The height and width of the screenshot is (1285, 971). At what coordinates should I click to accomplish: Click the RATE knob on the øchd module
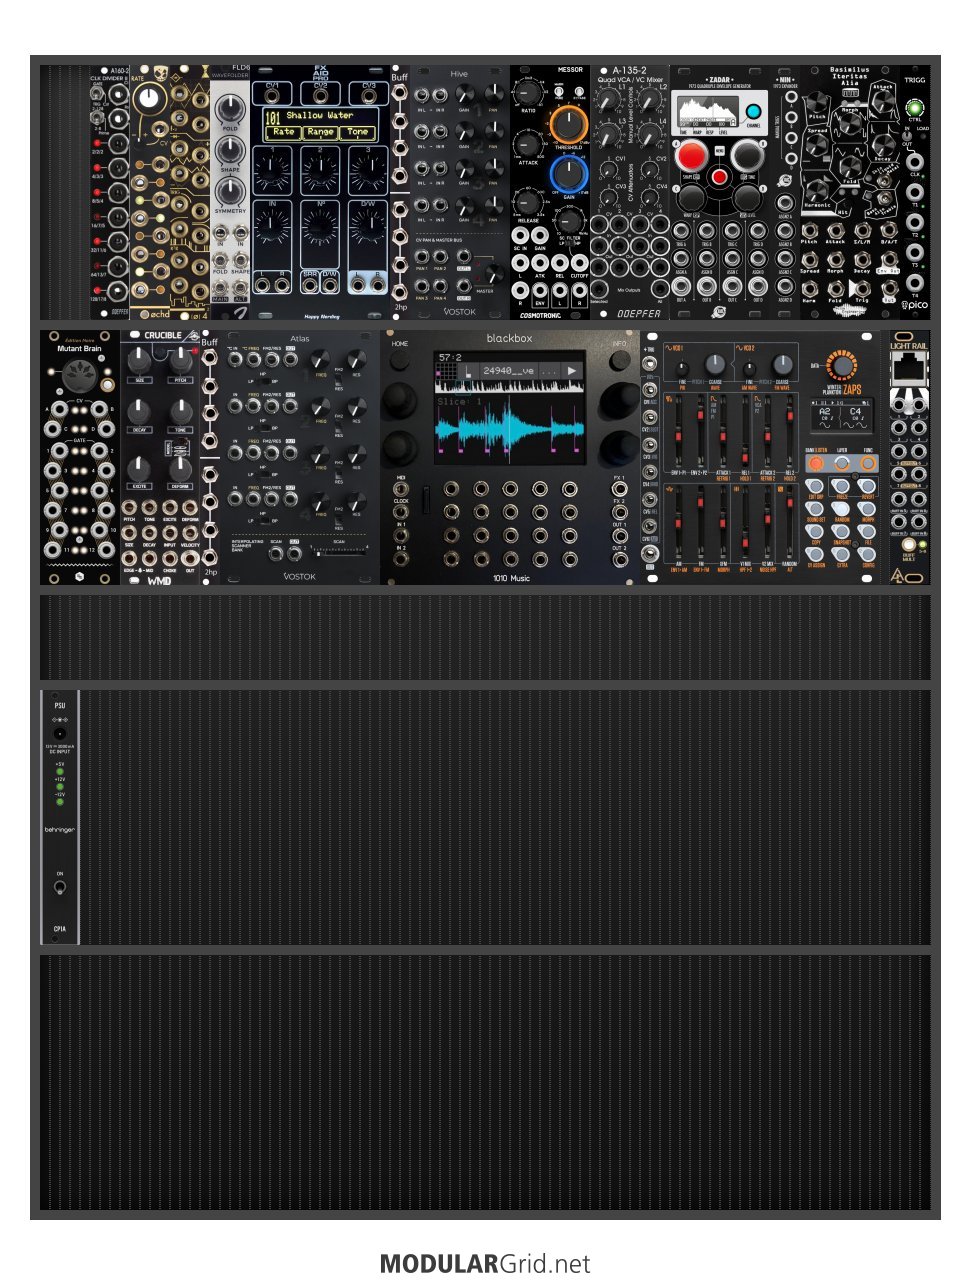pos(150,97)
